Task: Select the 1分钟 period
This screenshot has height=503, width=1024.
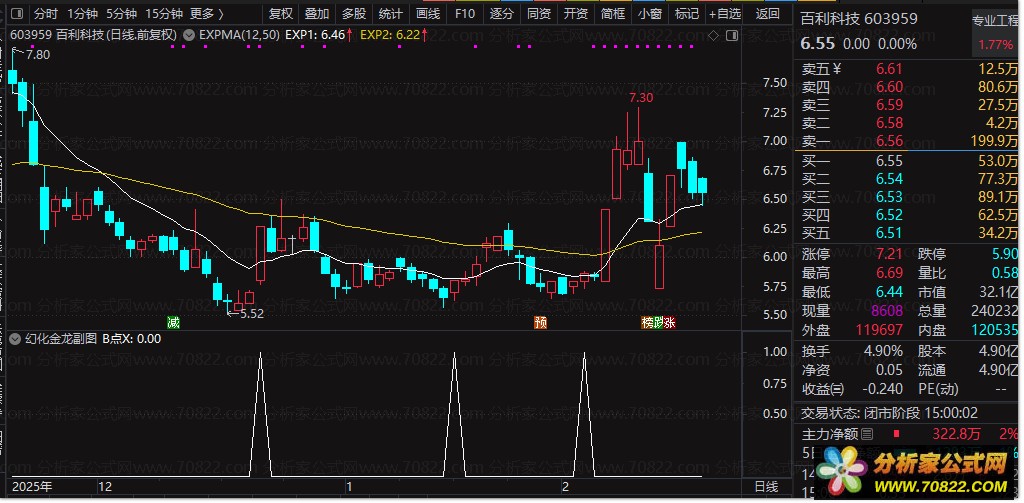Action: pos(82,14)
